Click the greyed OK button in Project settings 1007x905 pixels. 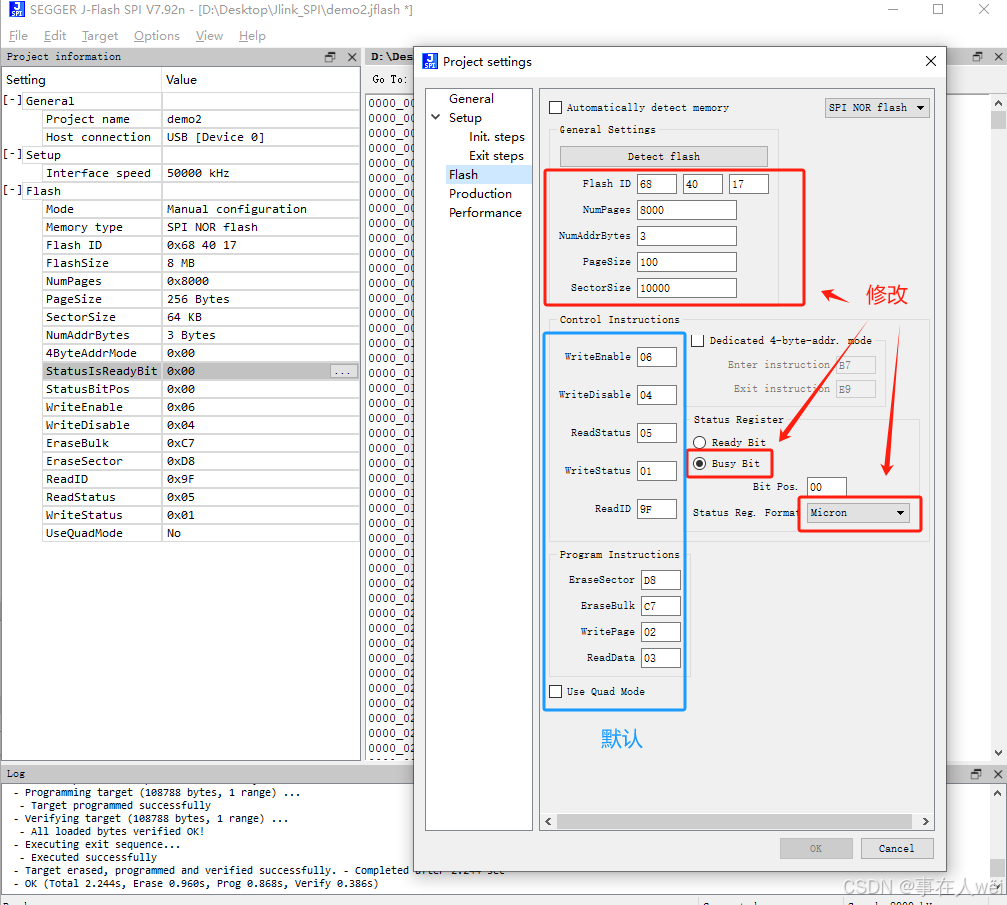tap(816, 848)
